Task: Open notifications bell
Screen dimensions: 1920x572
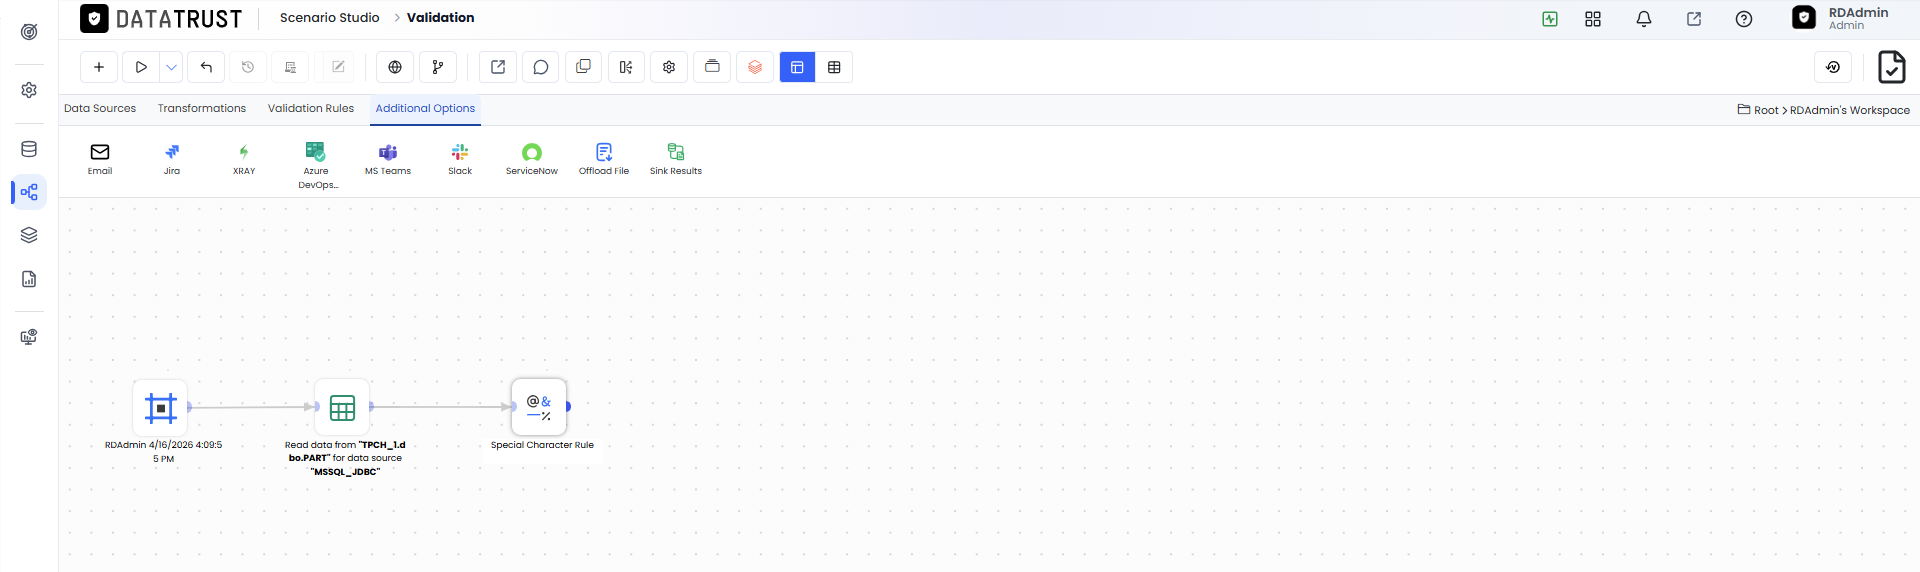Action: pos(1644,19)
